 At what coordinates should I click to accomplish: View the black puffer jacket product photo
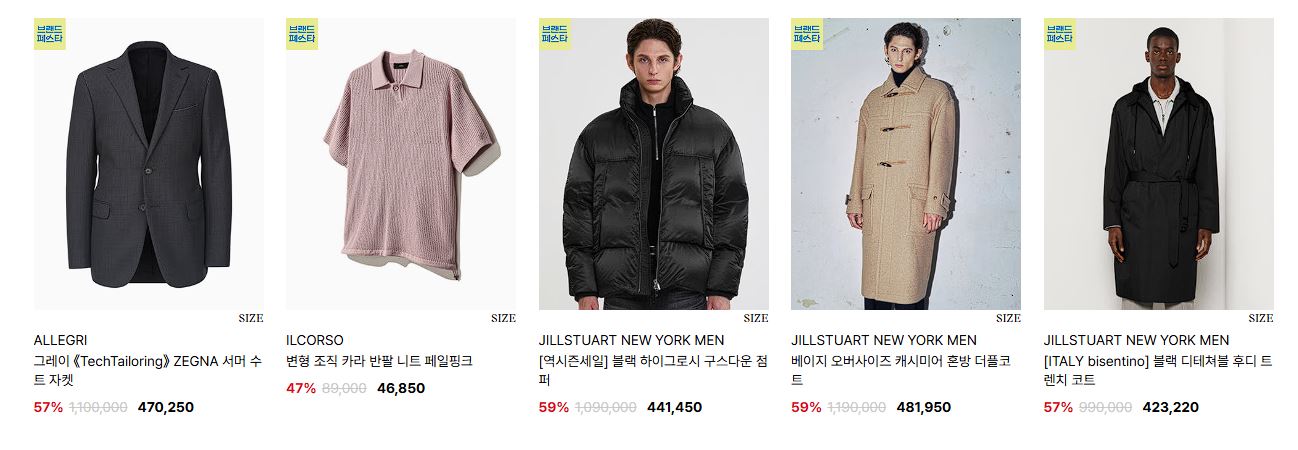tap(654, 164)
